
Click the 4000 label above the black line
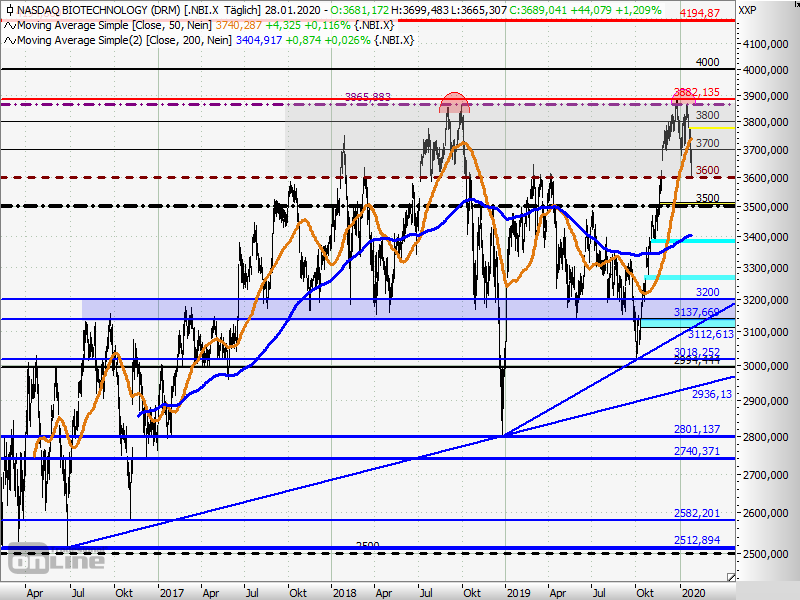(708, 62)
